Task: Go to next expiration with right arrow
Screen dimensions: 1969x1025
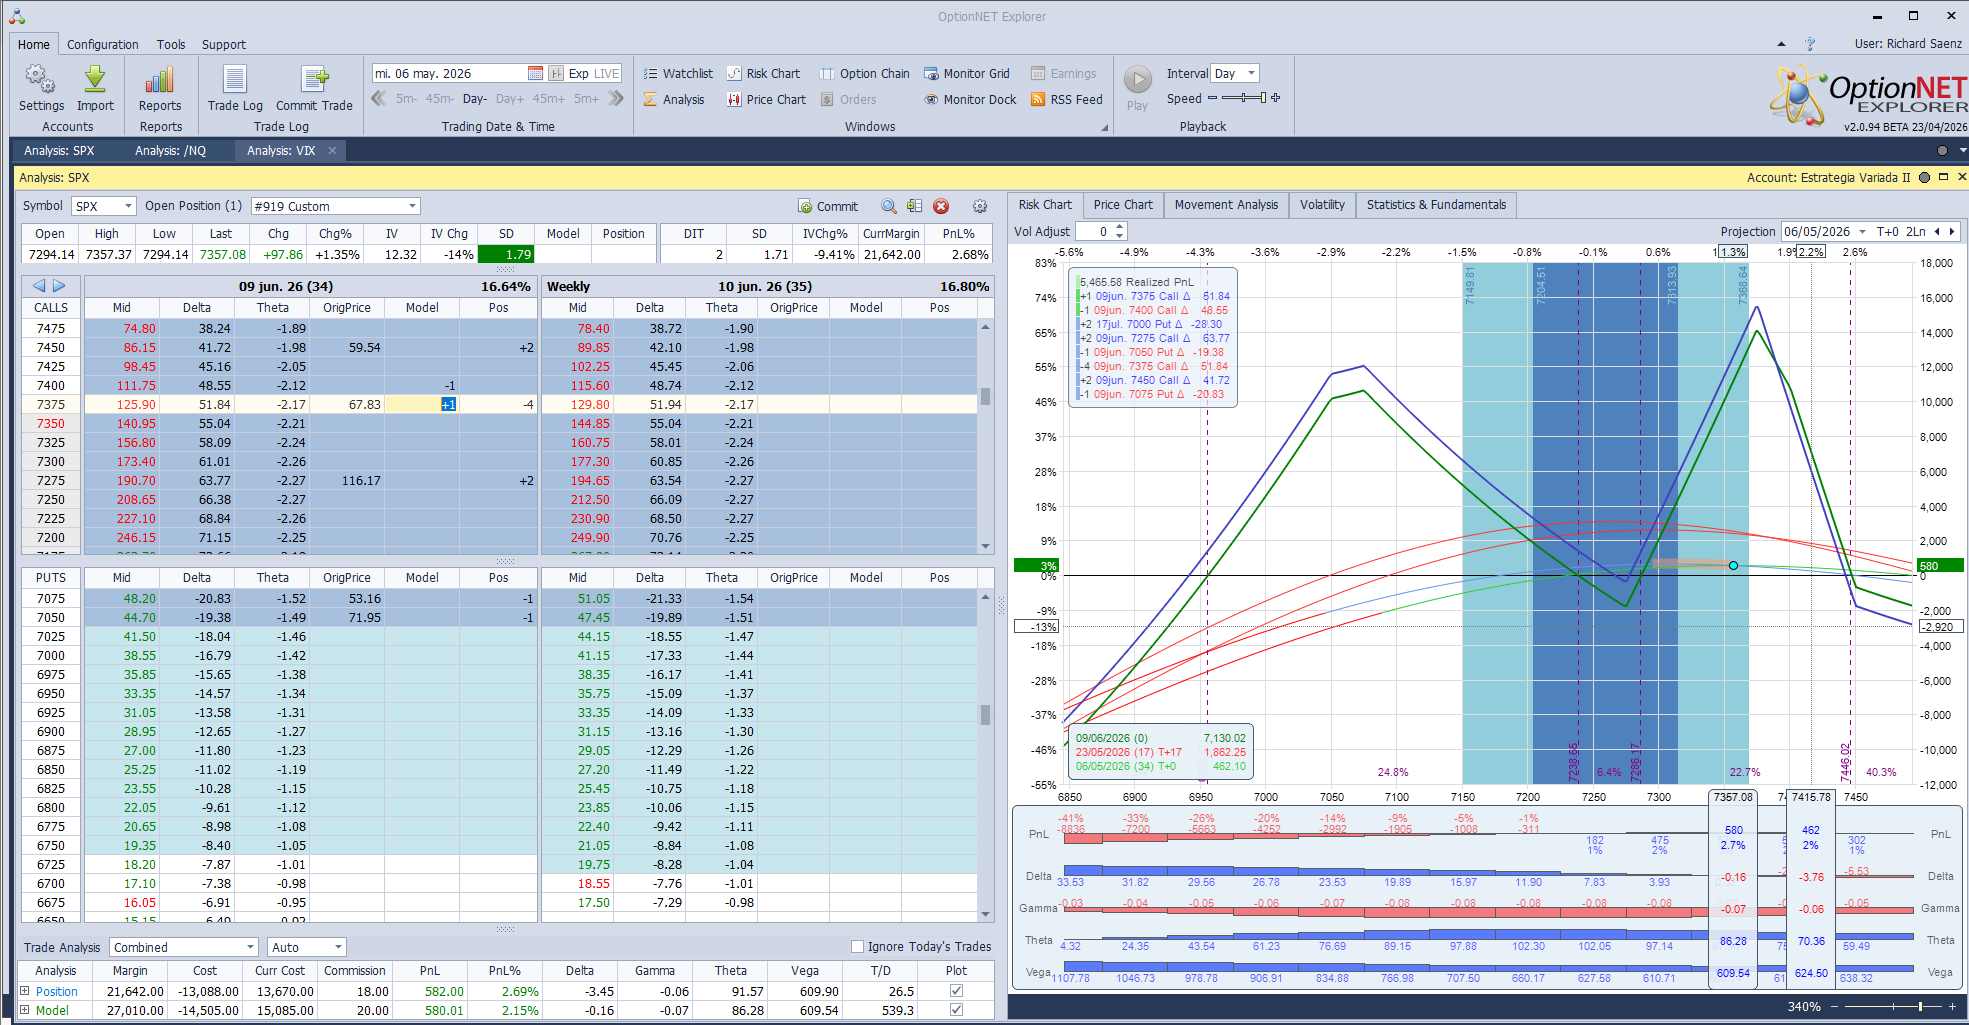Action: coord(59,286)
